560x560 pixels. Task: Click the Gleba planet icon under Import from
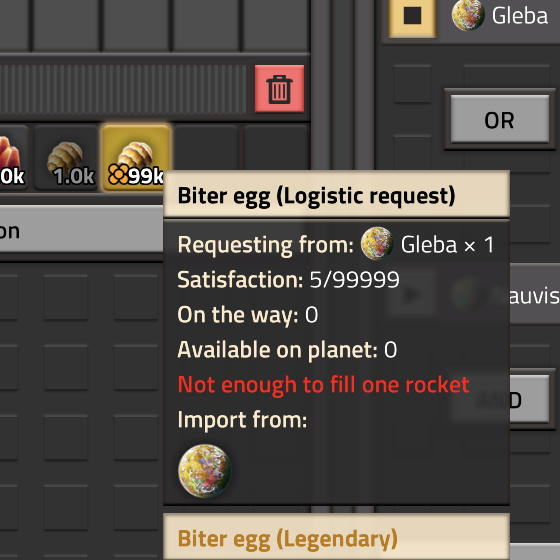[x=205, y=471]
